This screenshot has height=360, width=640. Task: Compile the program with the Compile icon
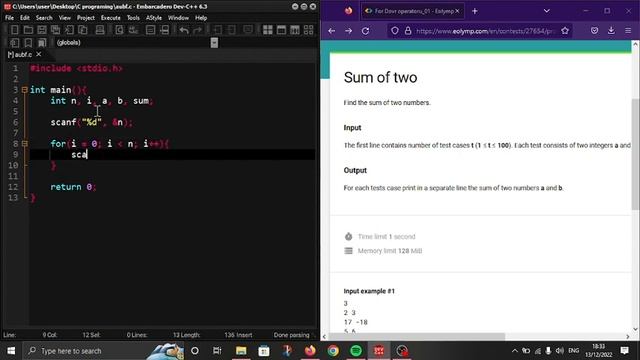[x=268, y=30]
